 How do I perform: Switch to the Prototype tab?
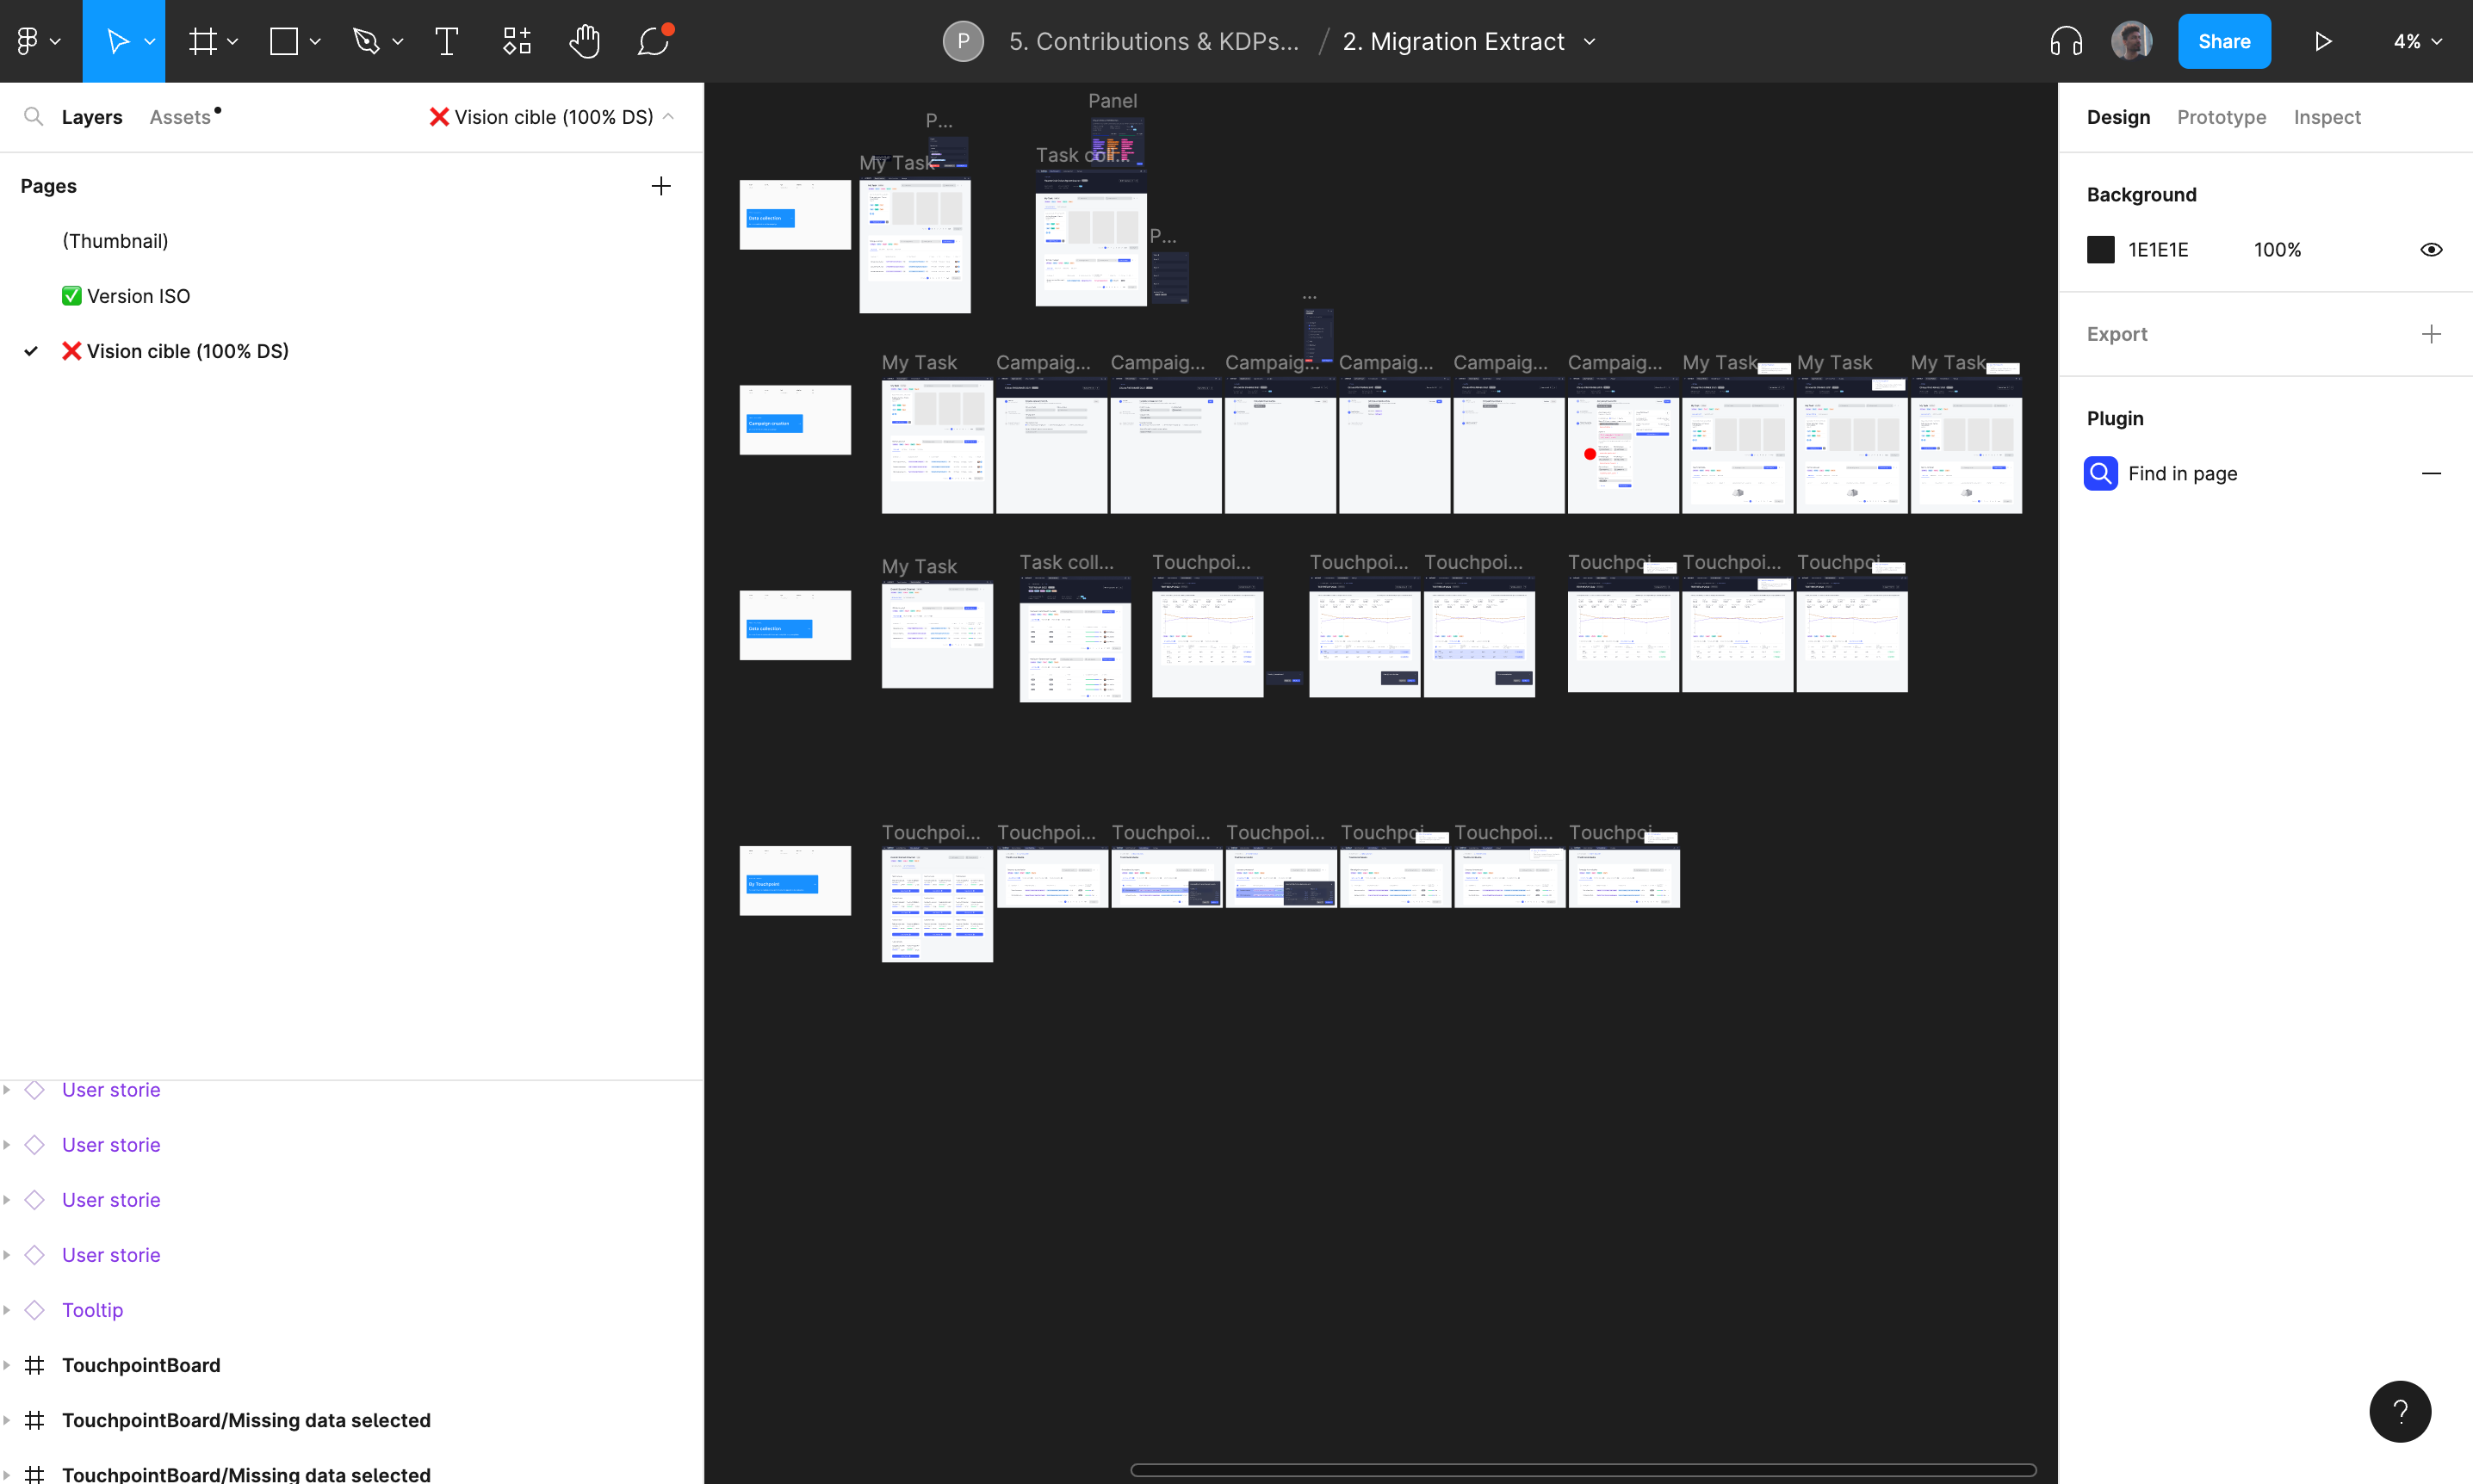pos(2221,117)
